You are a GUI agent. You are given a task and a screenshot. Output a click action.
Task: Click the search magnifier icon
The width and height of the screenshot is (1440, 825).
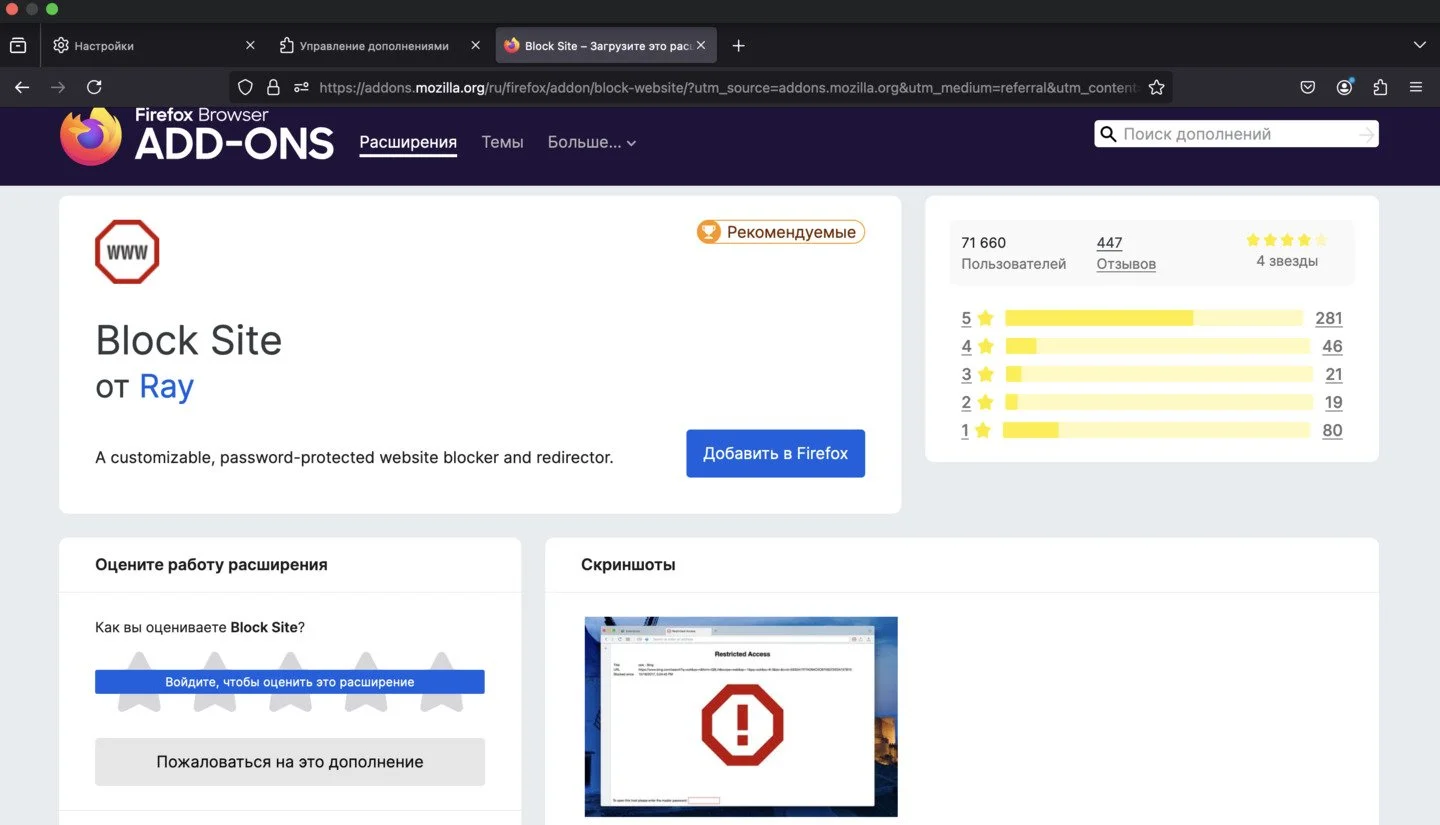[1108, 134]
